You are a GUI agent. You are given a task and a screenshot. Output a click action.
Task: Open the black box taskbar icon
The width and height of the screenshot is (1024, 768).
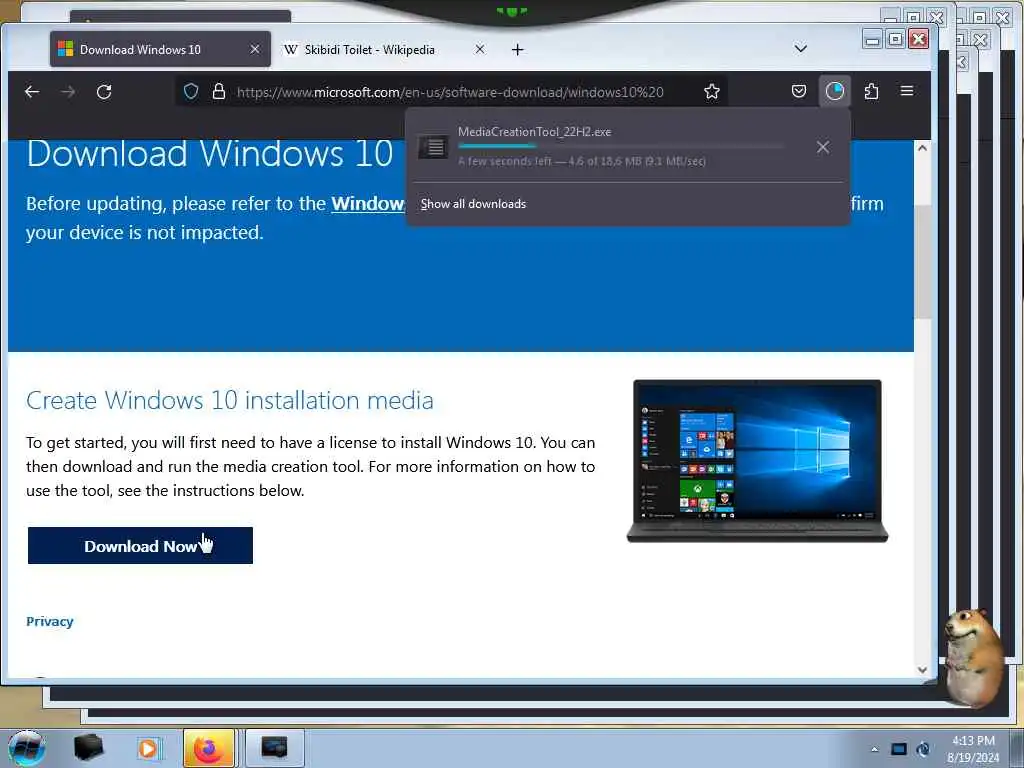point(88,748)
